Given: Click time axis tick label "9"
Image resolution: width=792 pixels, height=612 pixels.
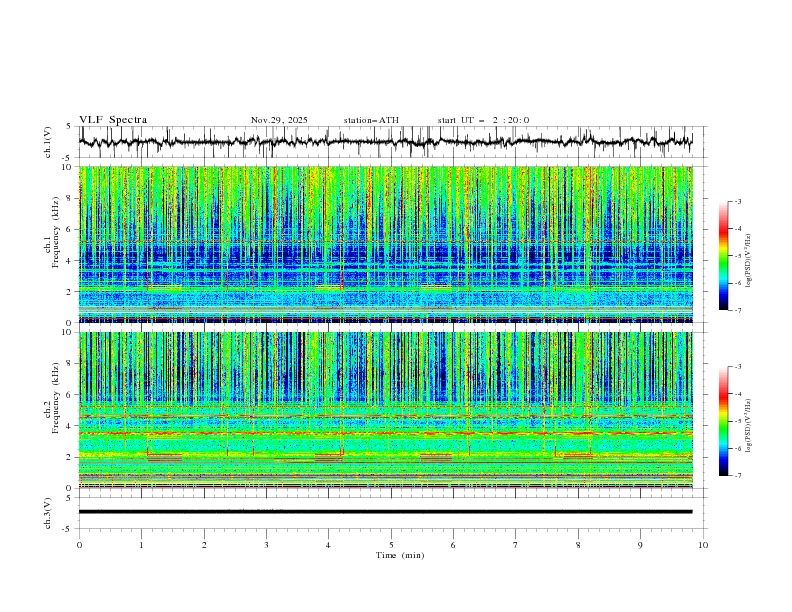Looking at the screenshot, I should point(640,545).
